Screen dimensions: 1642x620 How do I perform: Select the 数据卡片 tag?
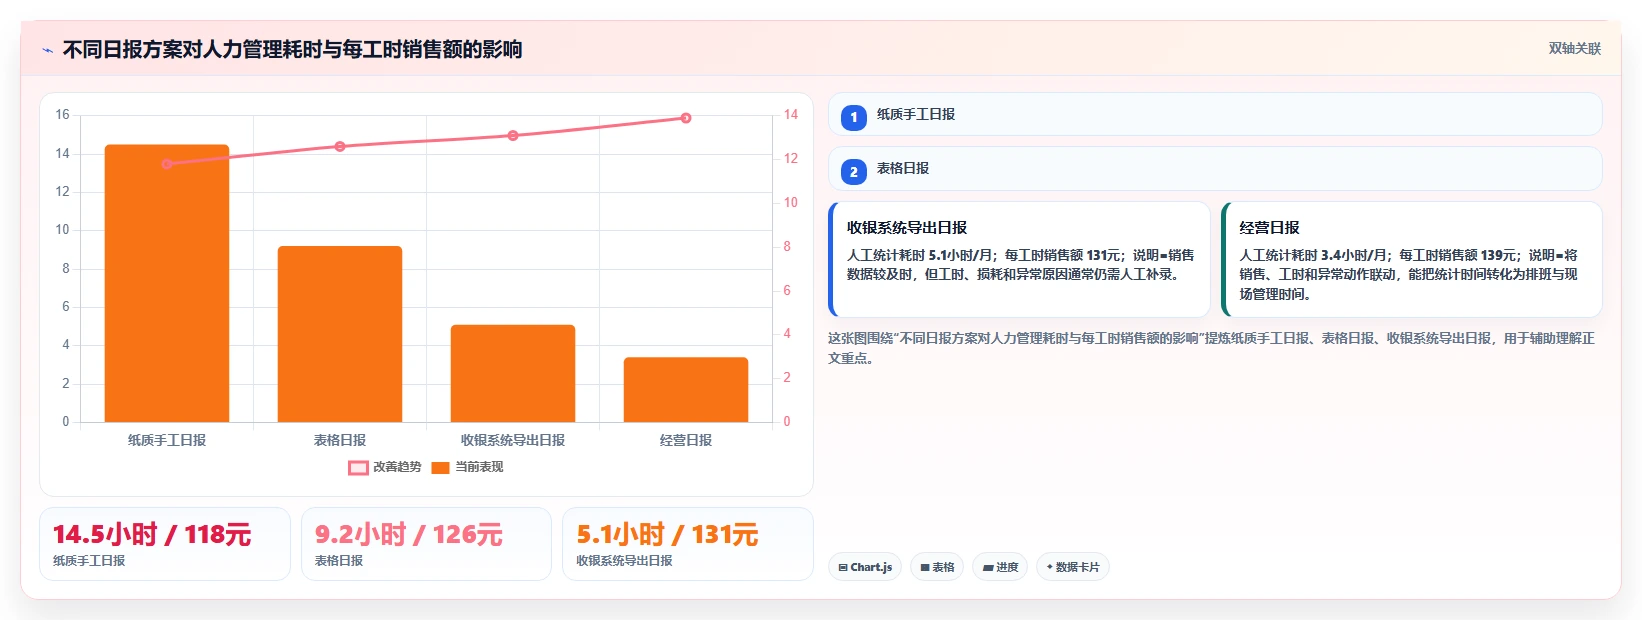point(1073,567)
